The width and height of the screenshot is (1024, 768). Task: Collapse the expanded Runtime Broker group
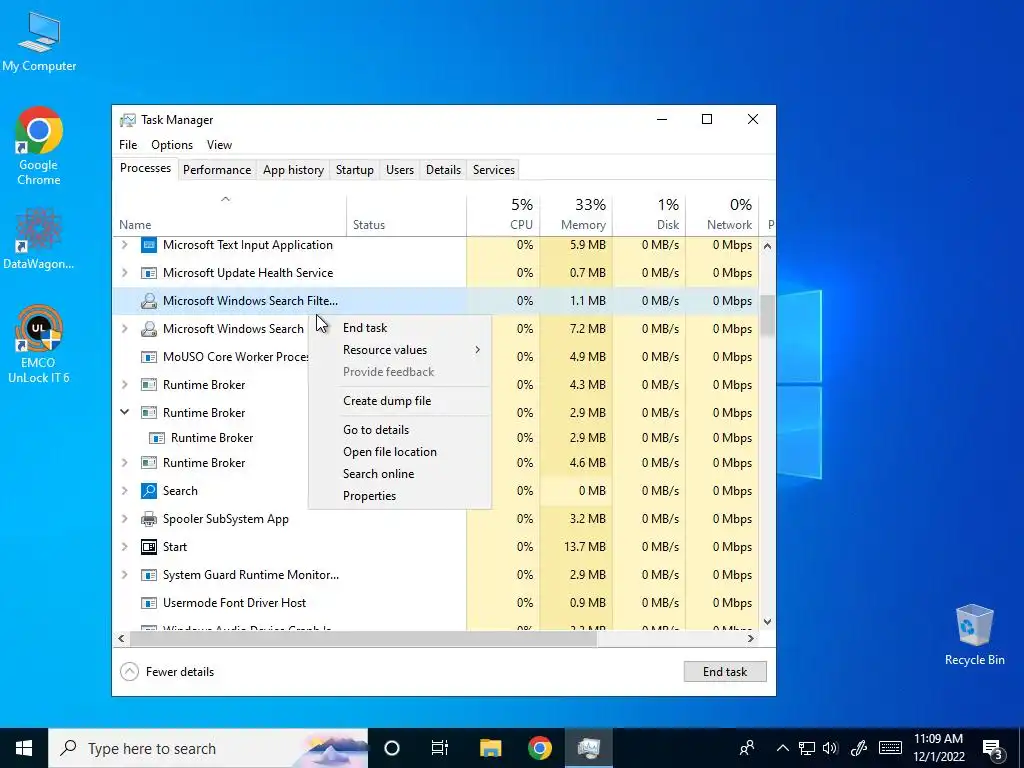tap(125, 413)
